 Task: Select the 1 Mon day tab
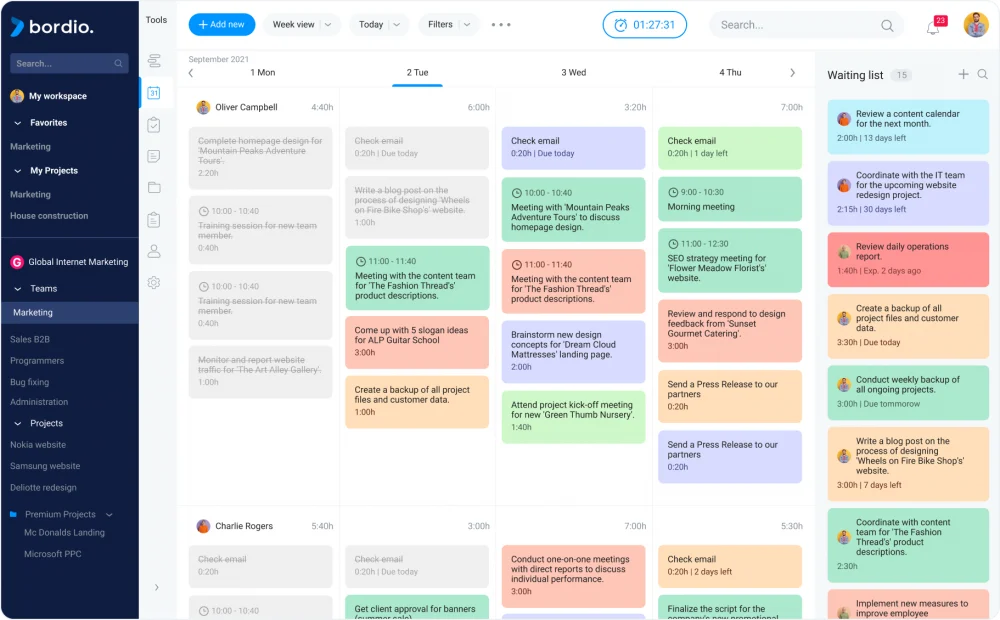coord(263,73)
